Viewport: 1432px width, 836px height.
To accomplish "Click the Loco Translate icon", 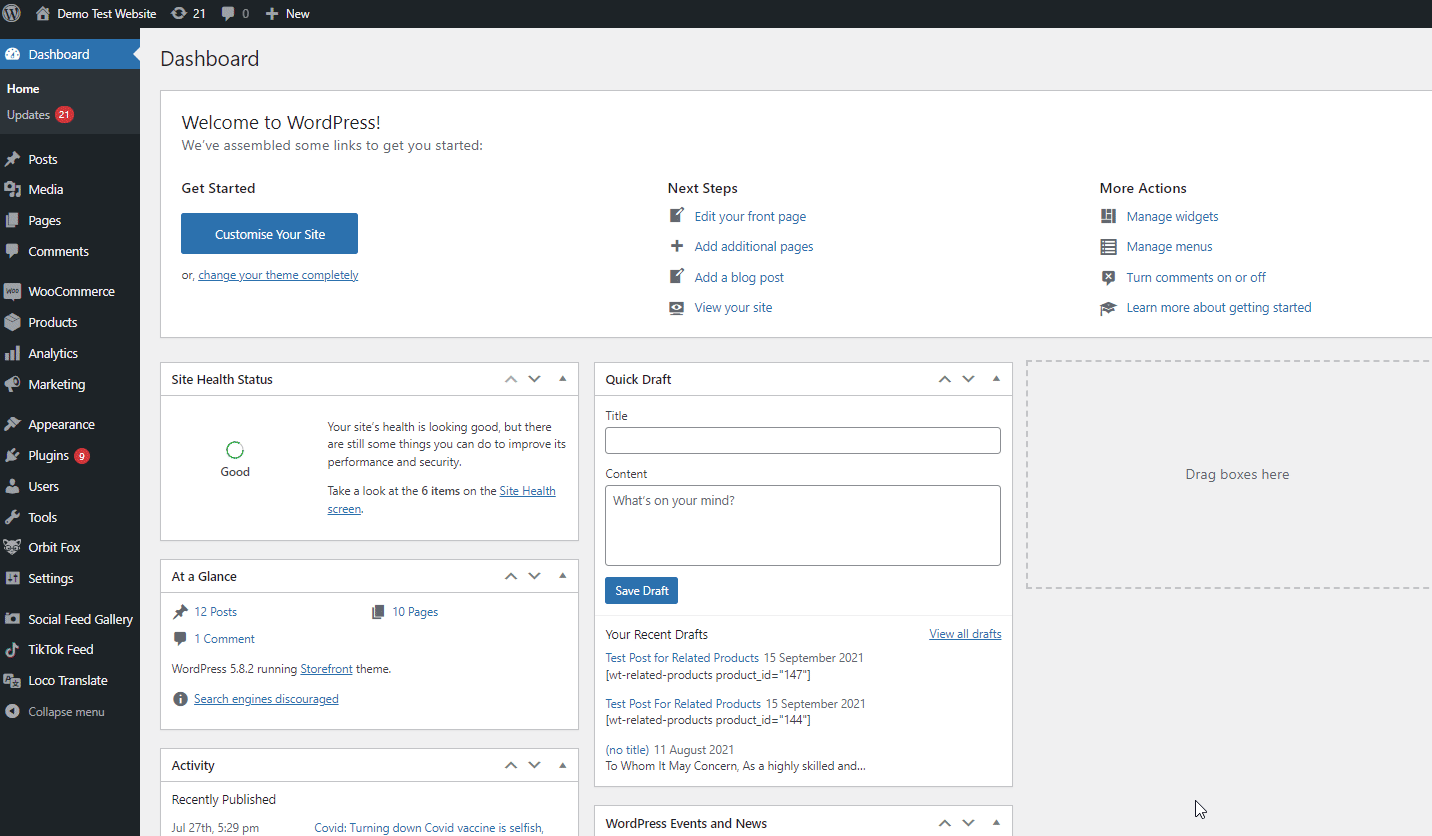I will [x=12, y=680].
